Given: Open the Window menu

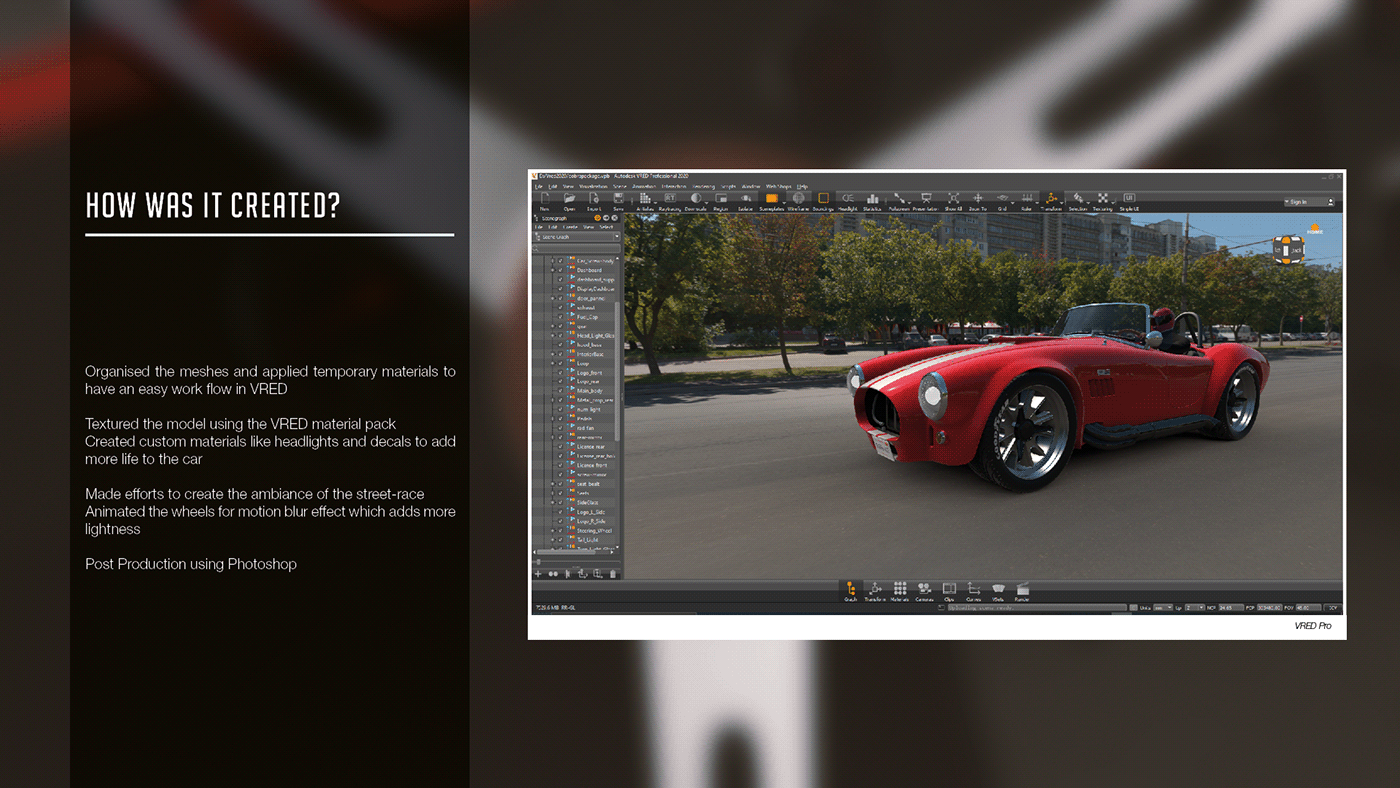Looking at the screenshot, I should click(750, 186).
